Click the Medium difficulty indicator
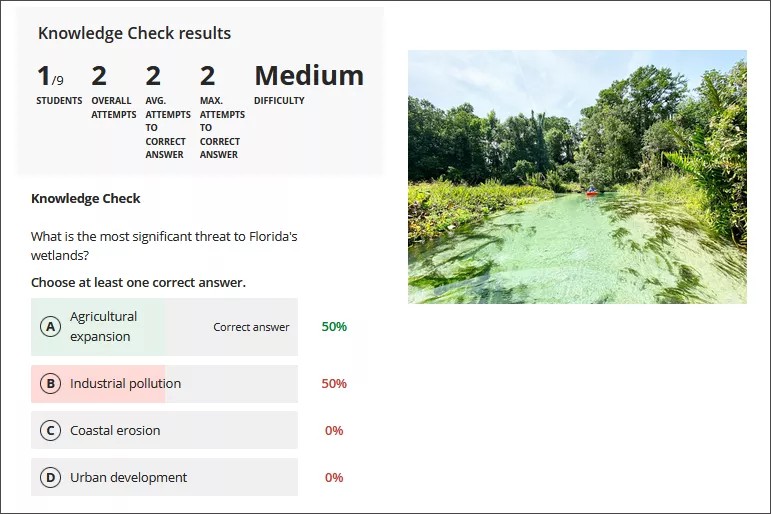 pyautogui.click(x=308, y=77)
